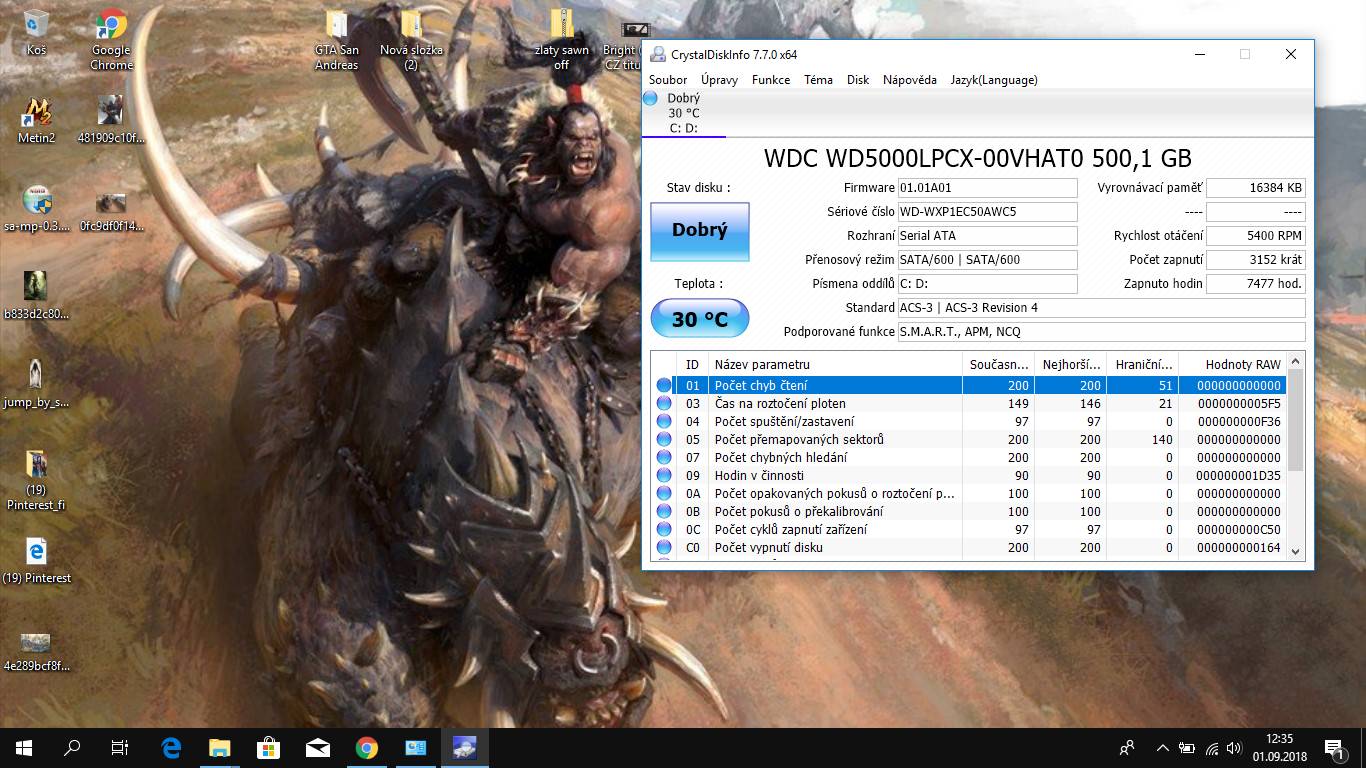
Task: Click status circle for row 0C
Action: (664, 529)
